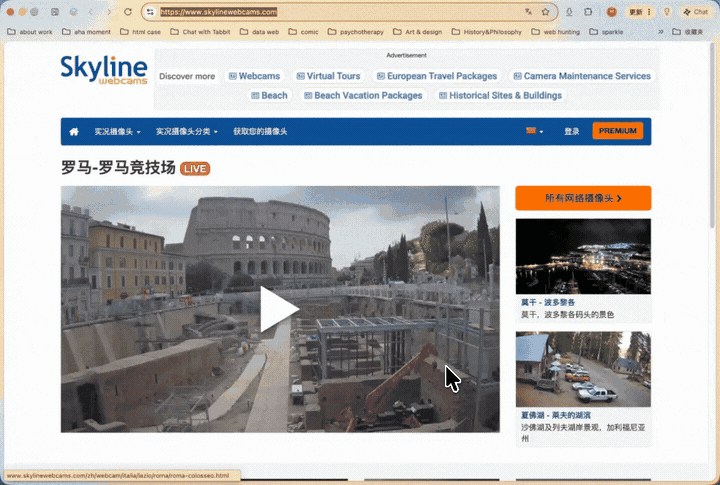
Task: Go back using the browser back arrow
Action: [91, 12]
